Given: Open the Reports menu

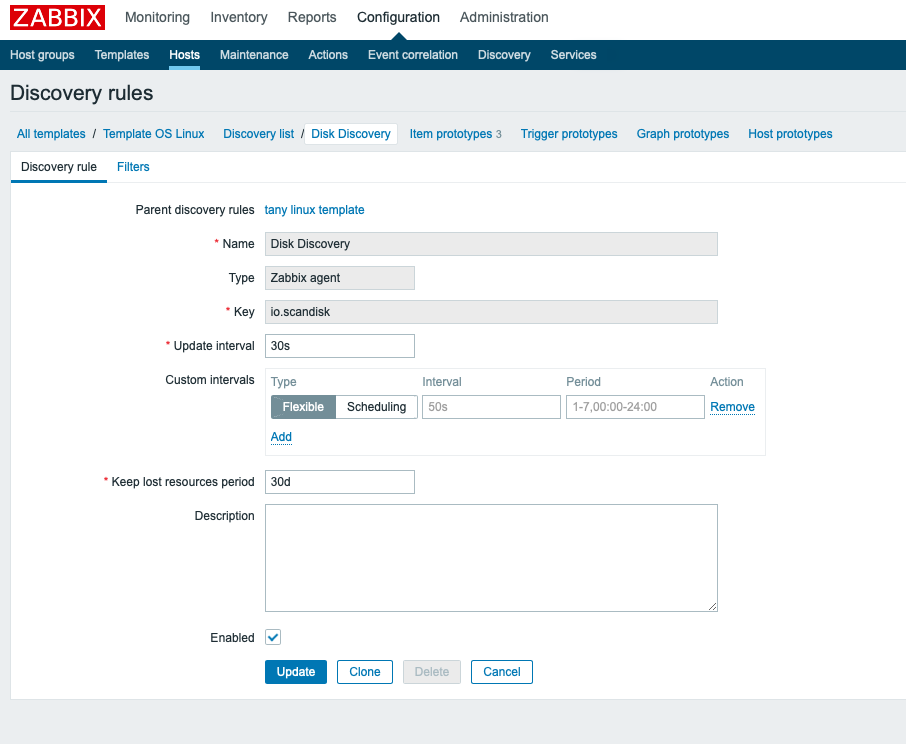Looking at the screenshot, I should coord(312,17).
